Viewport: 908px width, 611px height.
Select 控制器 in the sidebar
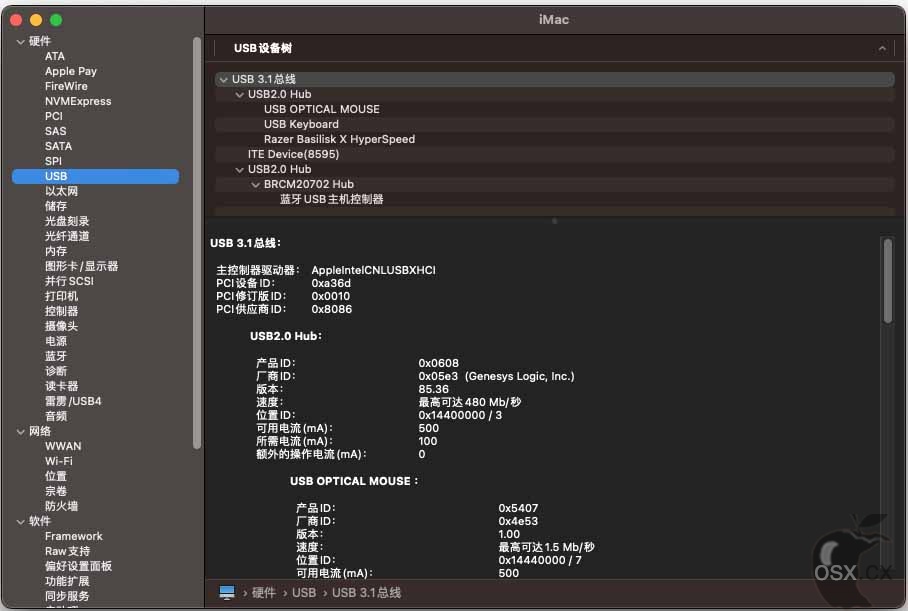(x=61, y=312)
